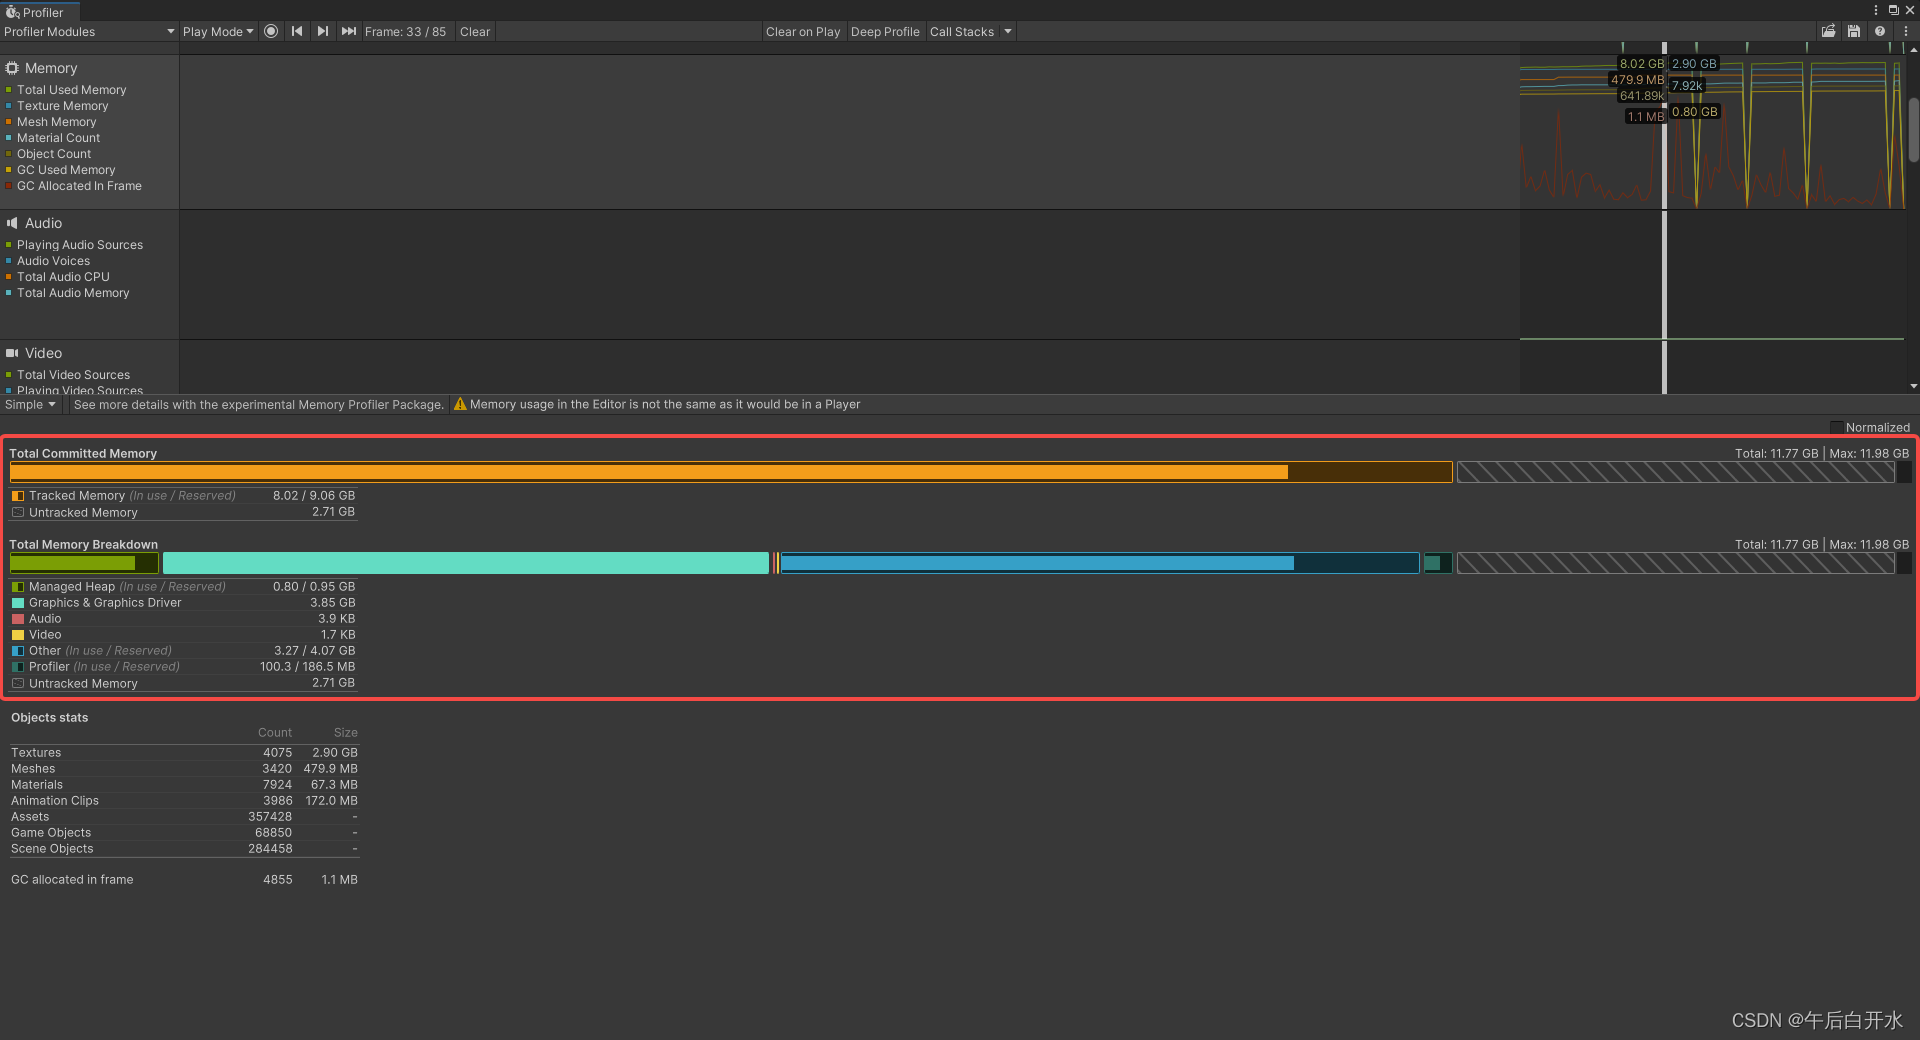Jump to the current/last frame icon

[348, 31]
